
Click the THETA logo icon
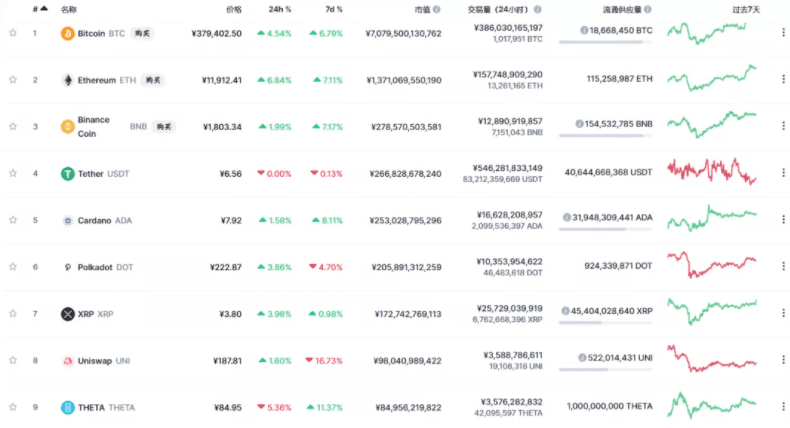coord(68,407)
